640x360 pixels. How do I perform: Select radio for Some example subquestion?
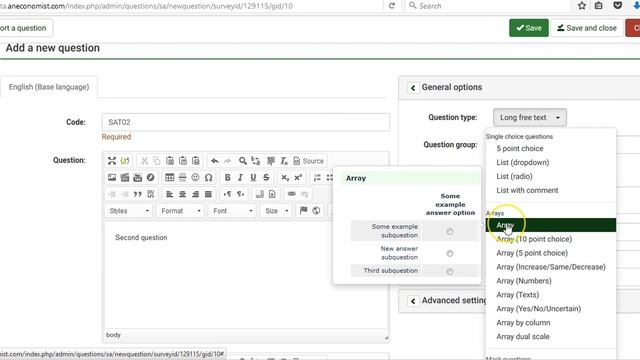(x=450, y=231)
